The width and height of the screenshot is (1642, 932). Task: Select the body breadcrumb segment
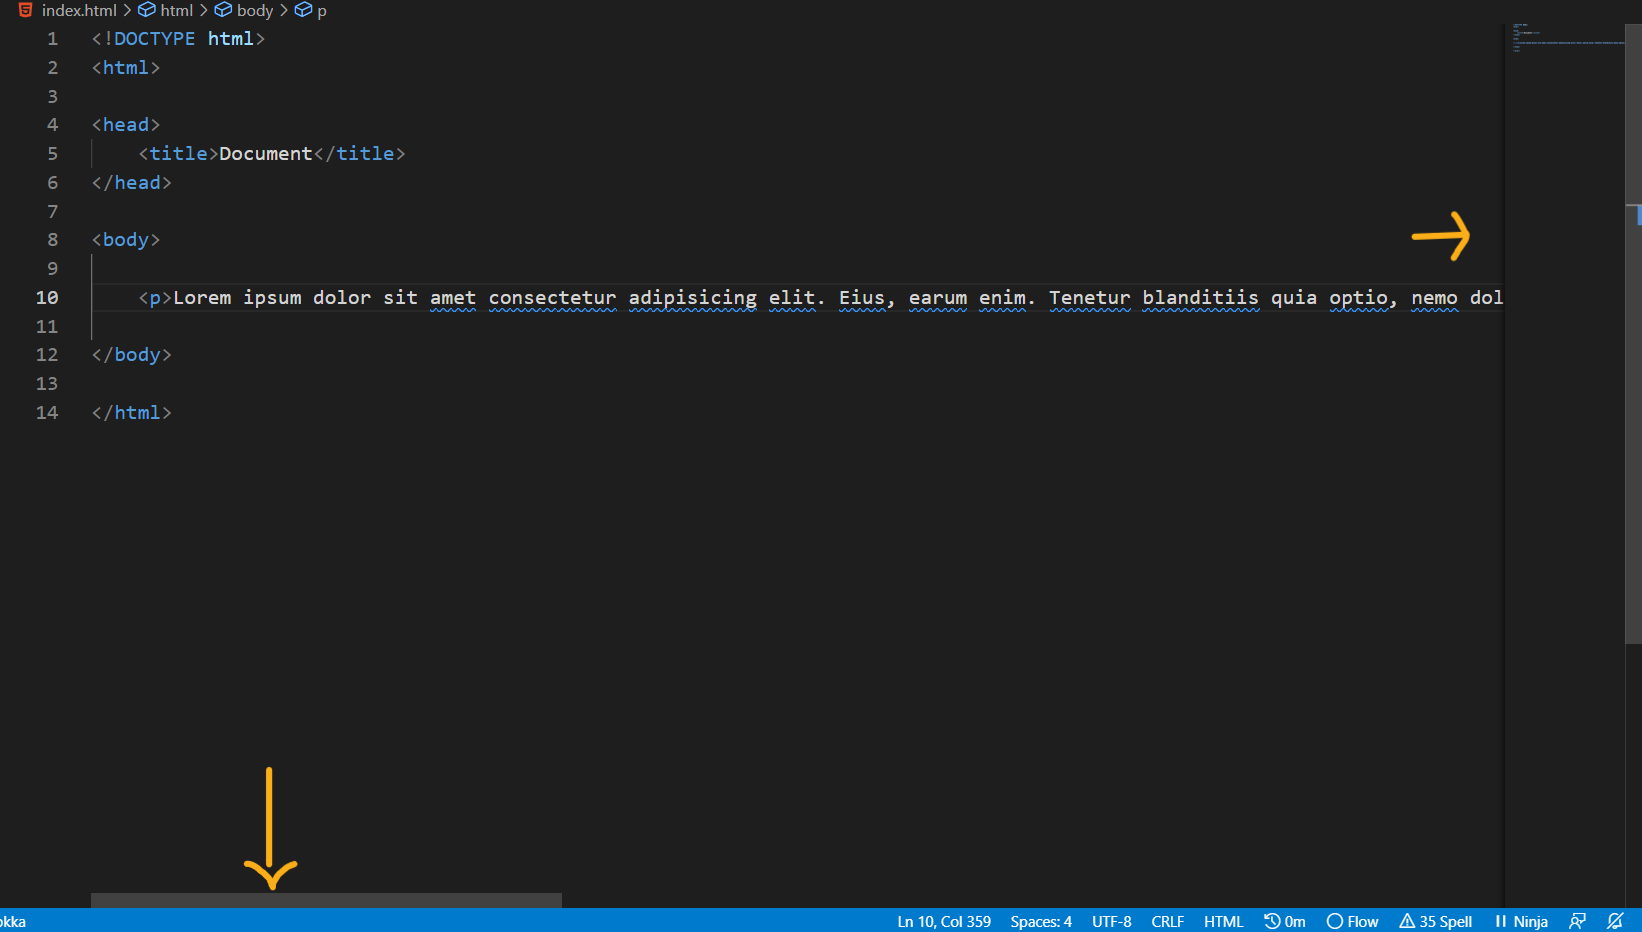tap(255, 10)
